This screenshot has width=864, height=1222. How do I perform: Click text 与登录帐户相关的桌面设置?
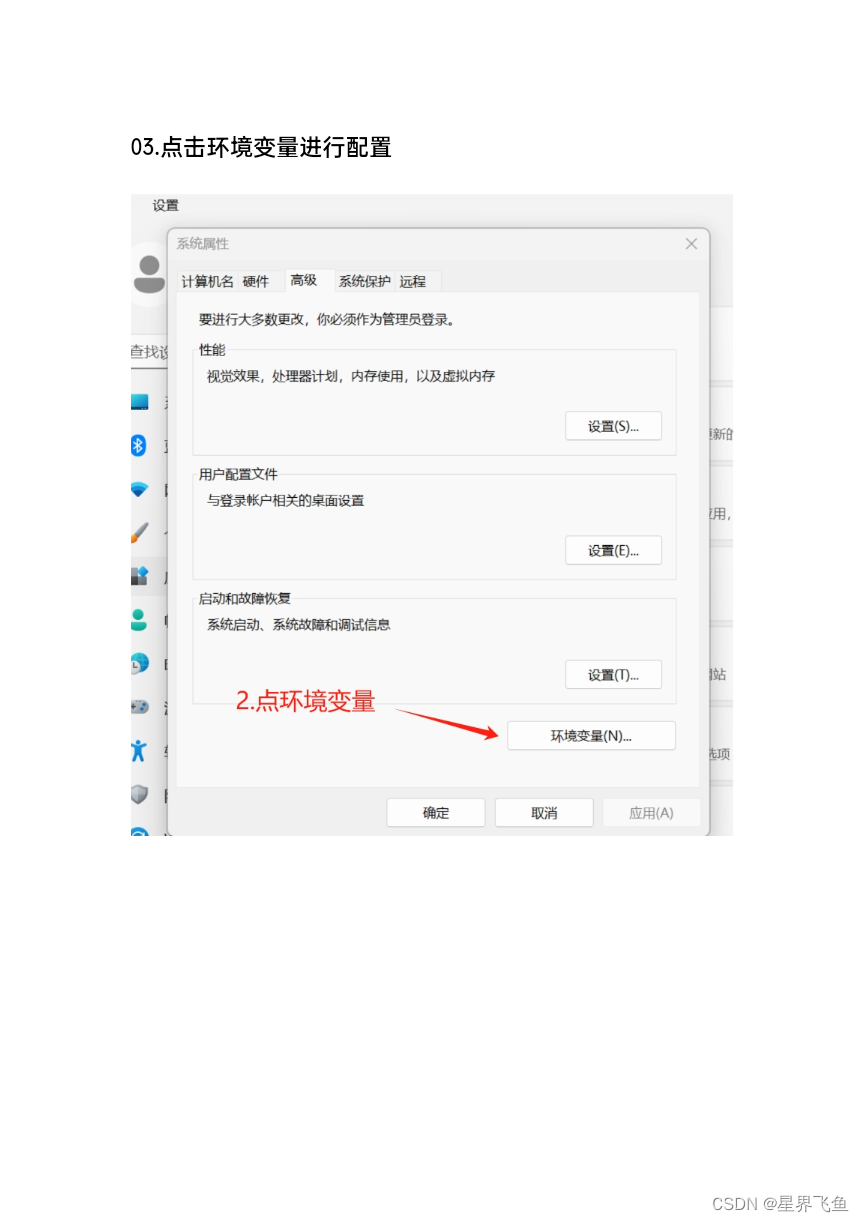click(285, 500)
